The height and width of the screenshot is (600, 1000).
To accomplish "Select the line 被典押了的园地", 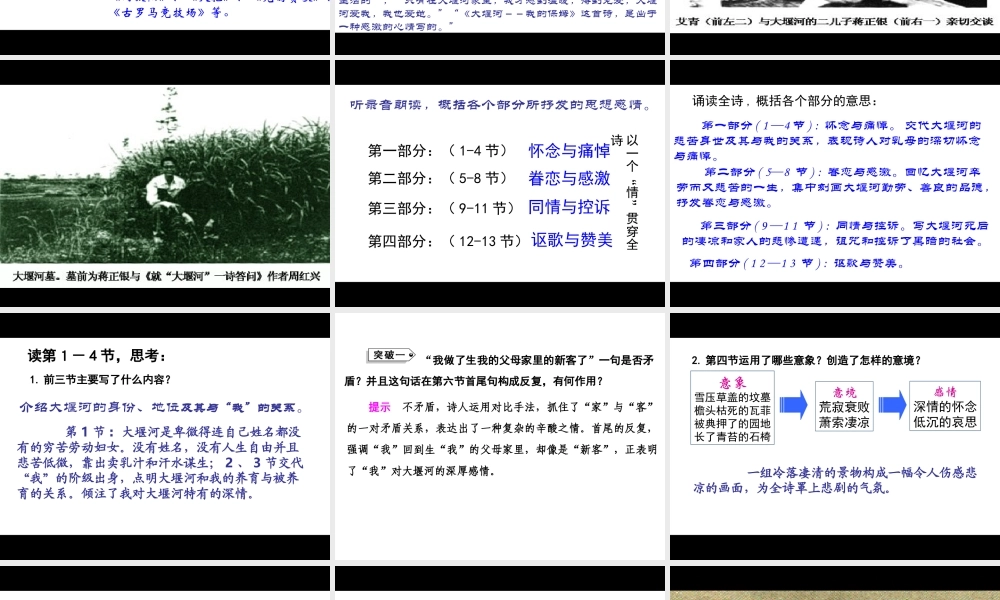I will (x=732, y=423).
